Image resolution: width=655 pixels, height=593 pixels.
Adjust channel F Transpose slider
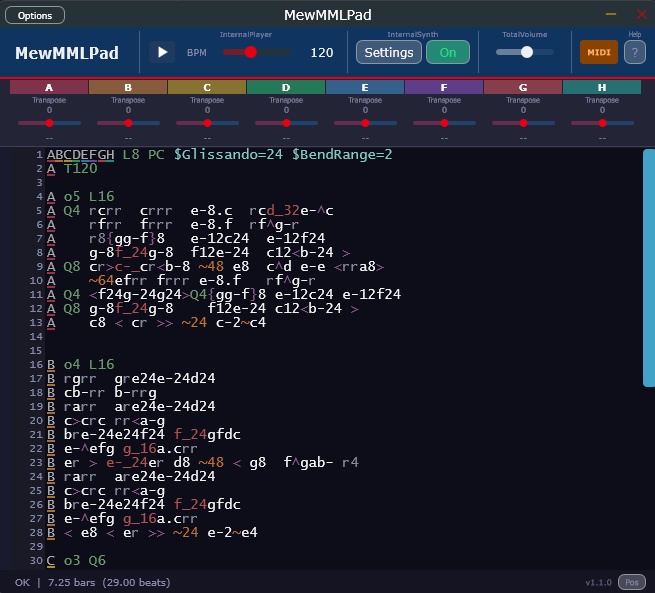click(x=444, y=123)
